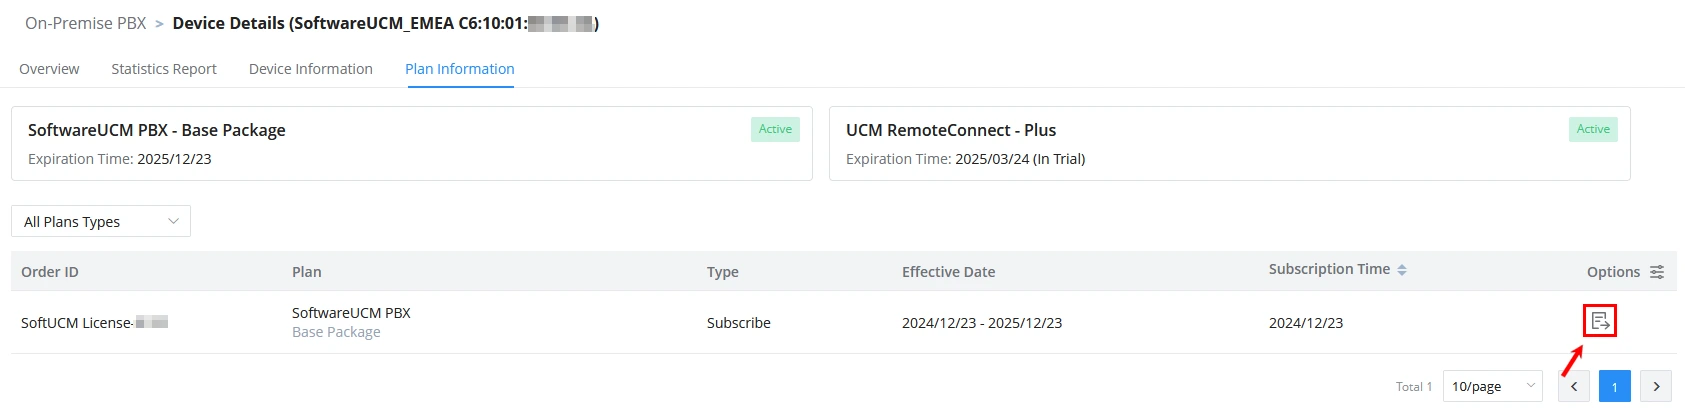Open the Statistics Report tab
Screen dimensions: 1685x408
[x=164, y=69]
